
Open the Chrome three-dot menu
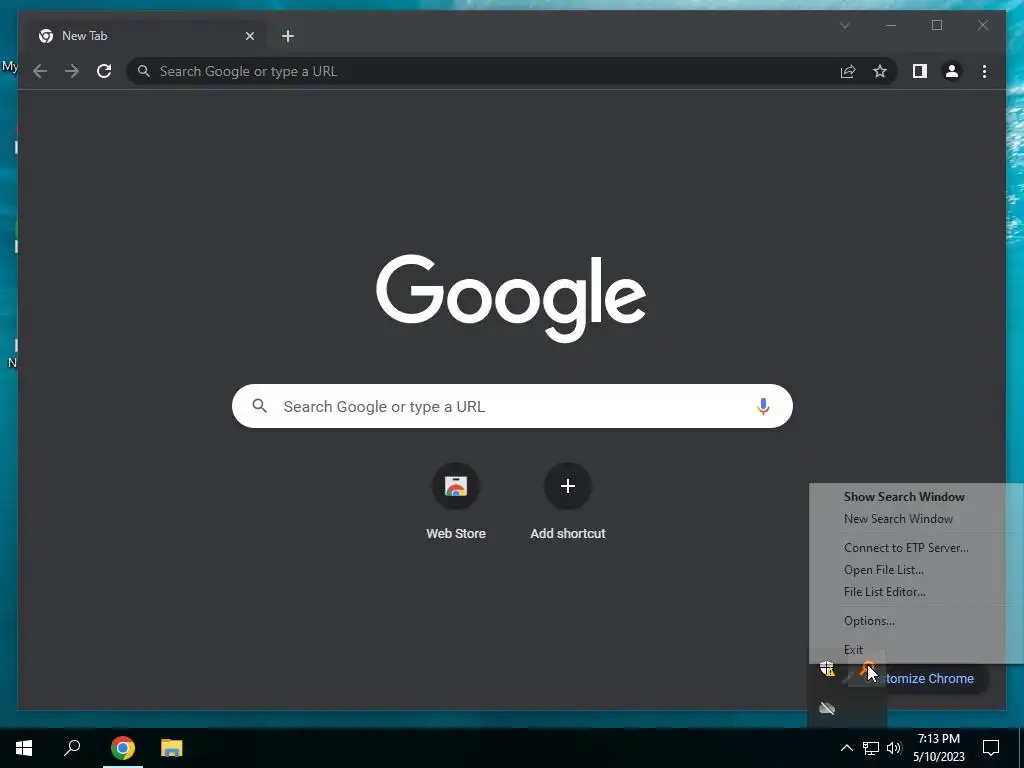[x=984, y=71]
